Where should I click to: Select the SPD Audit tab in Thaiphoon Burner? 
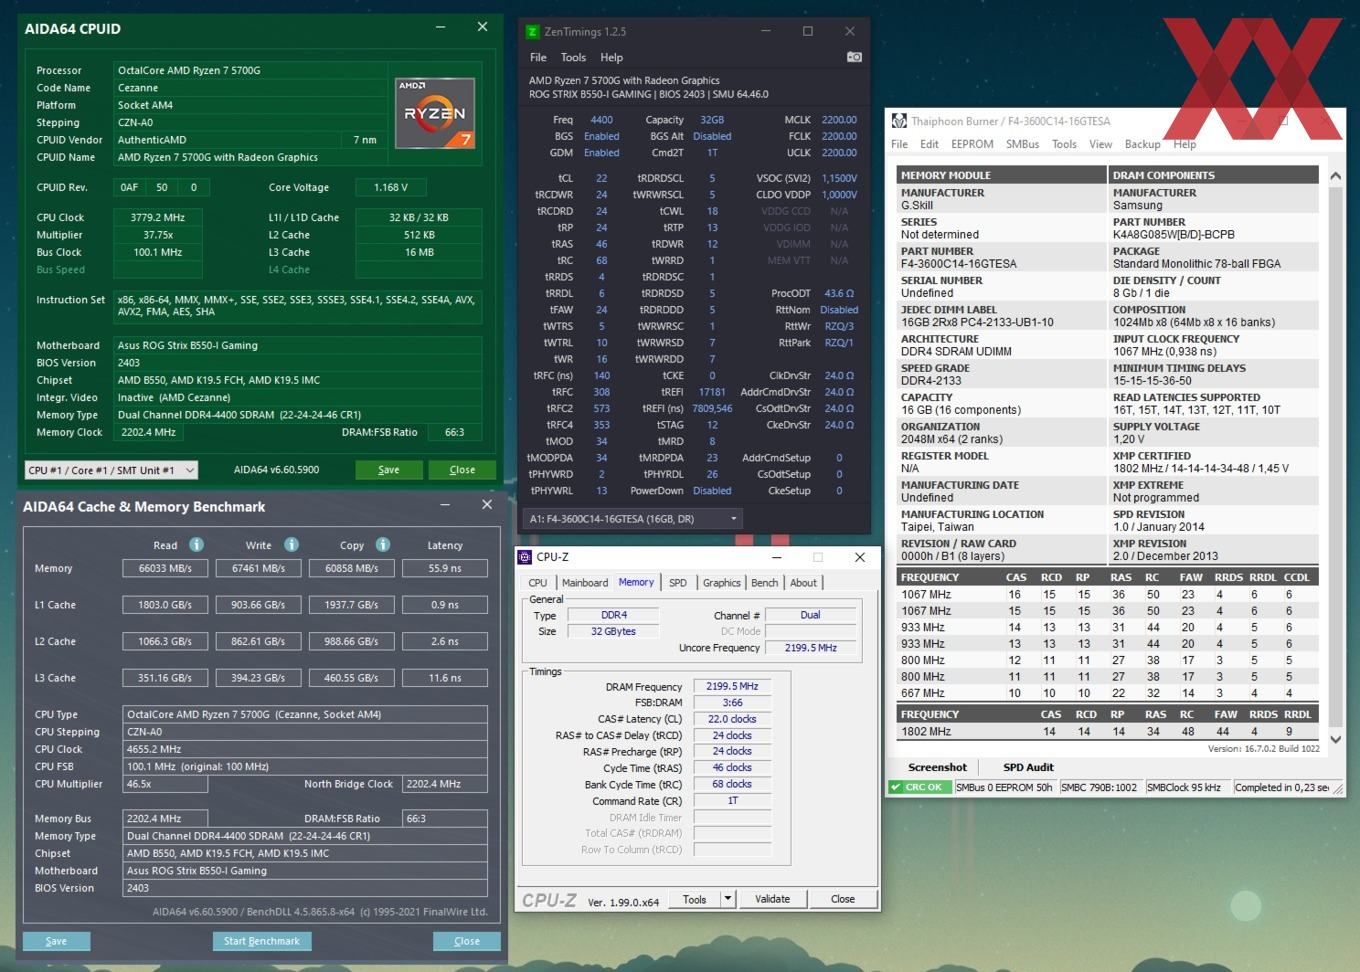pos(1028,768)
